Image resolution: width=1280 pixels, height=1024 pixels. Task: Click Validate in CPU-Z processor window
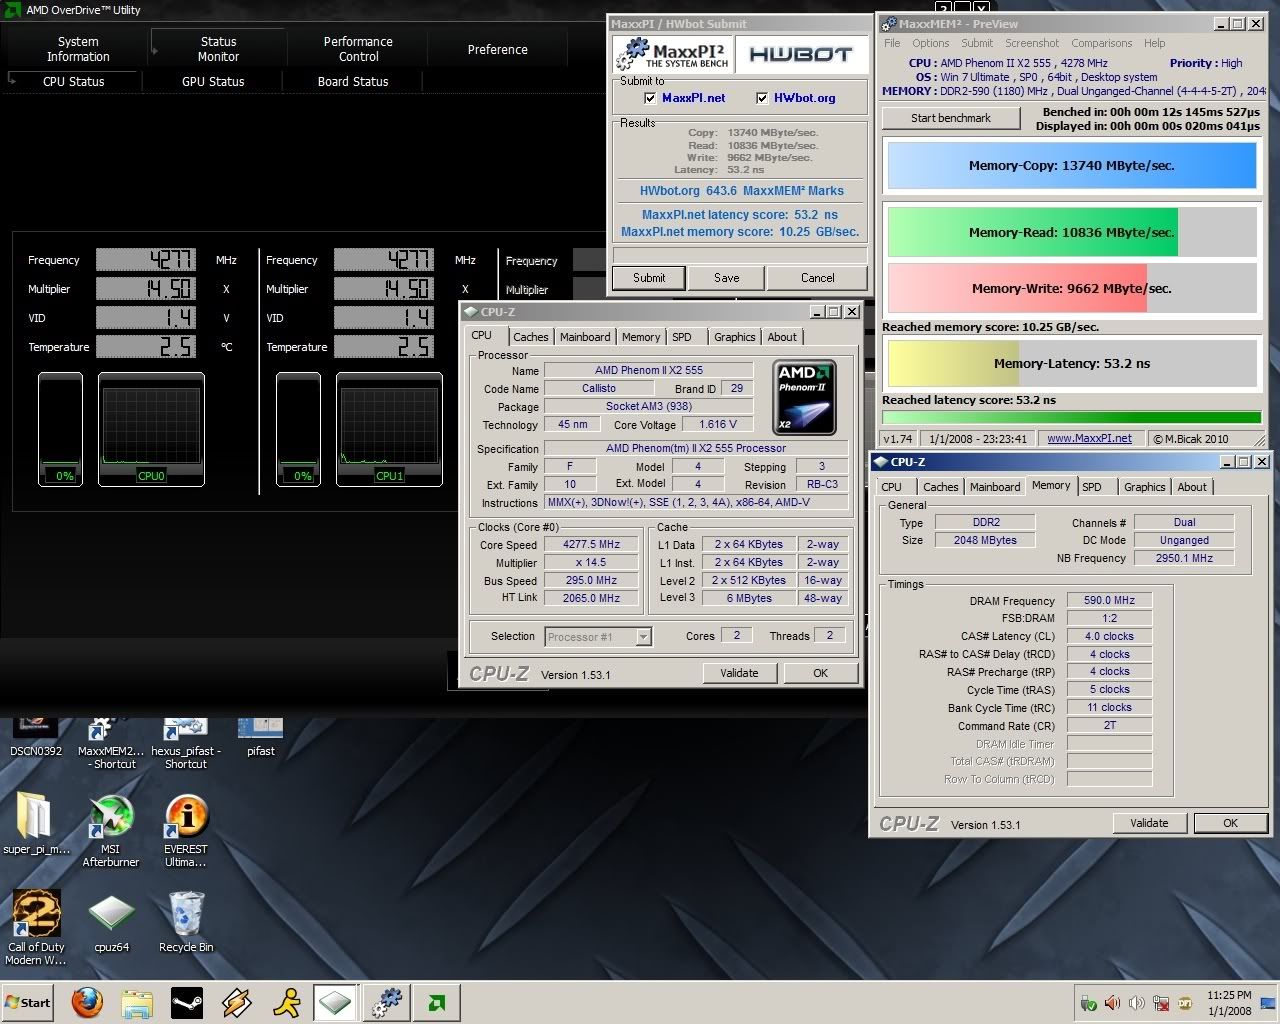click(739, 673)
